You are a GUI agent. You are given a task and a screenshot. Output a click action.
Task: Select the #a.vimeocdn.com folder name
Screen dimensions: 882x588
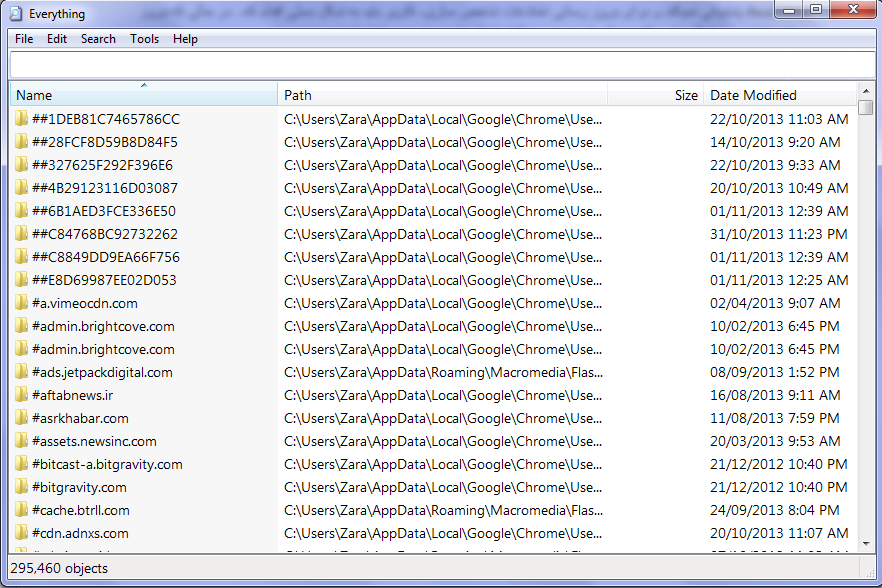[85, 303]
